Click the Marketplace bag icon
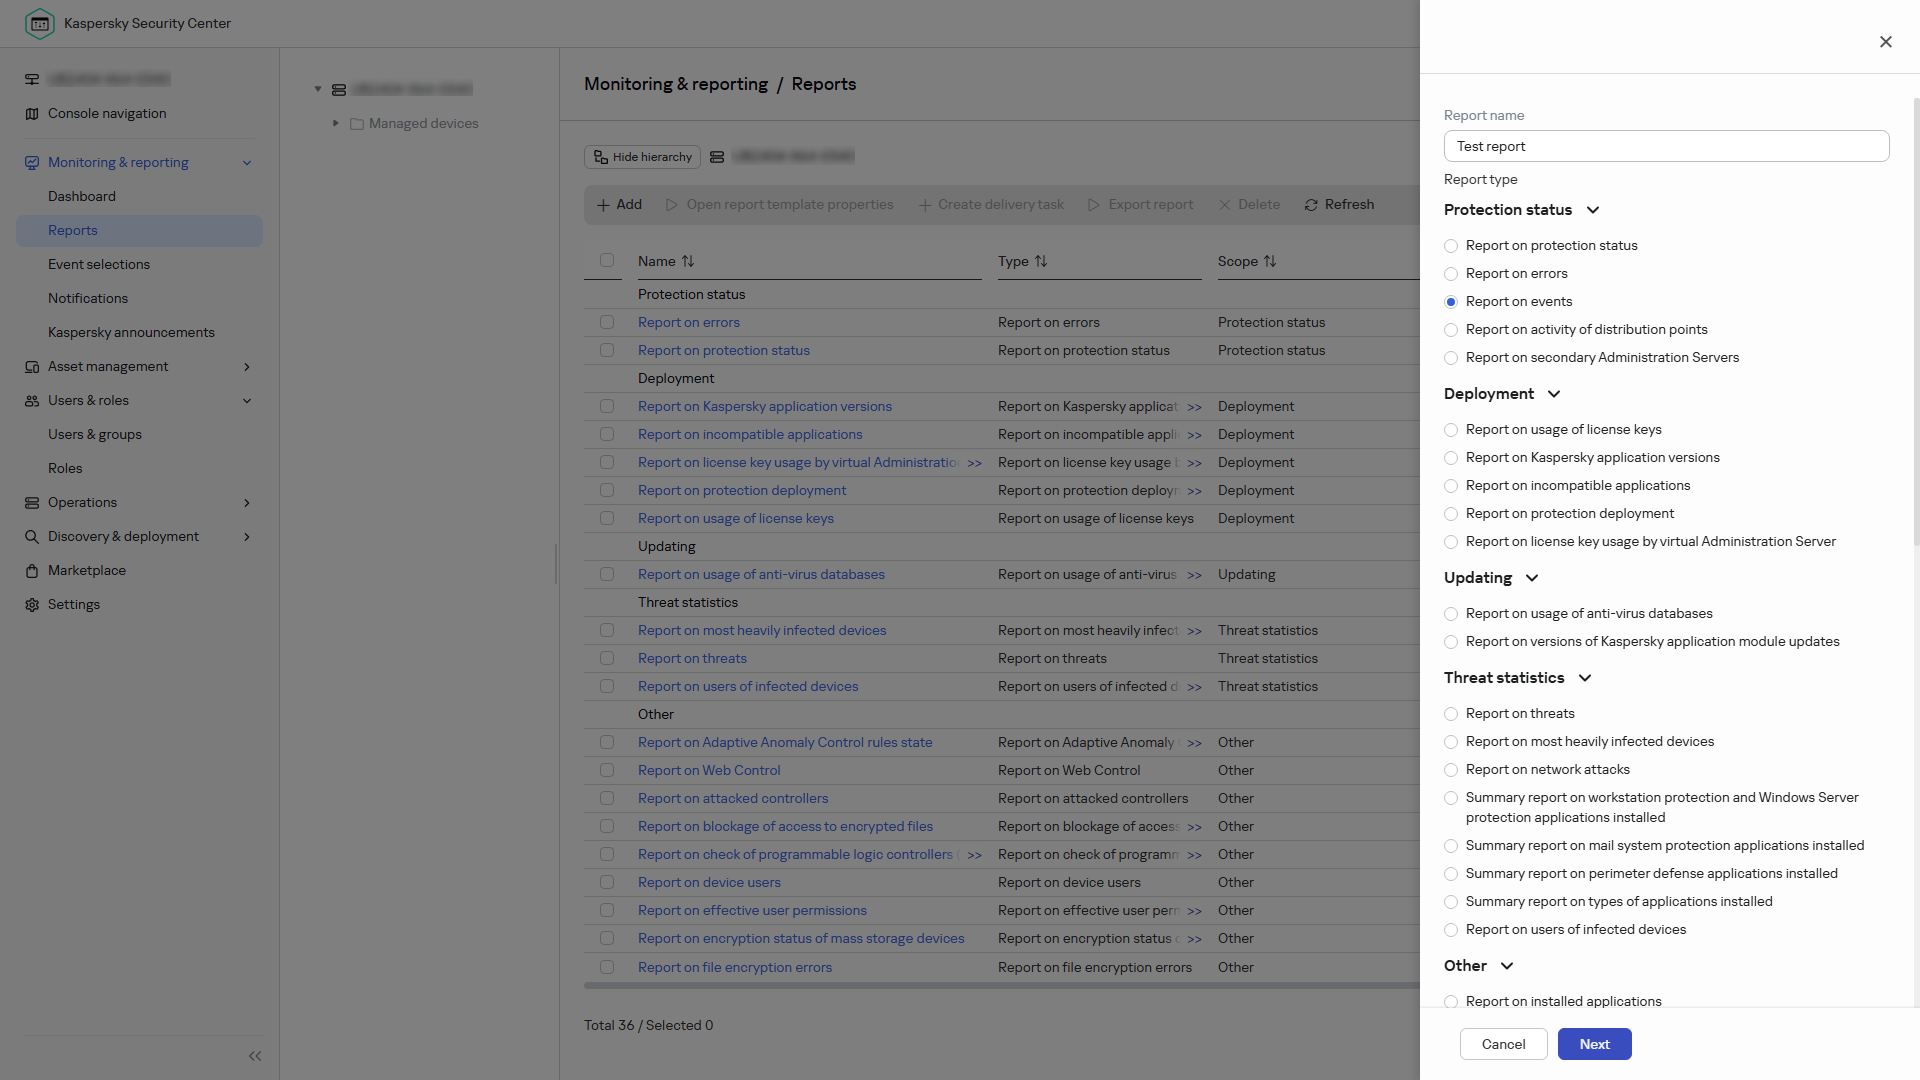Image resolution: width=1920 pixels, height=1080 pixels. pyautogui.click(x=32, y=571)
